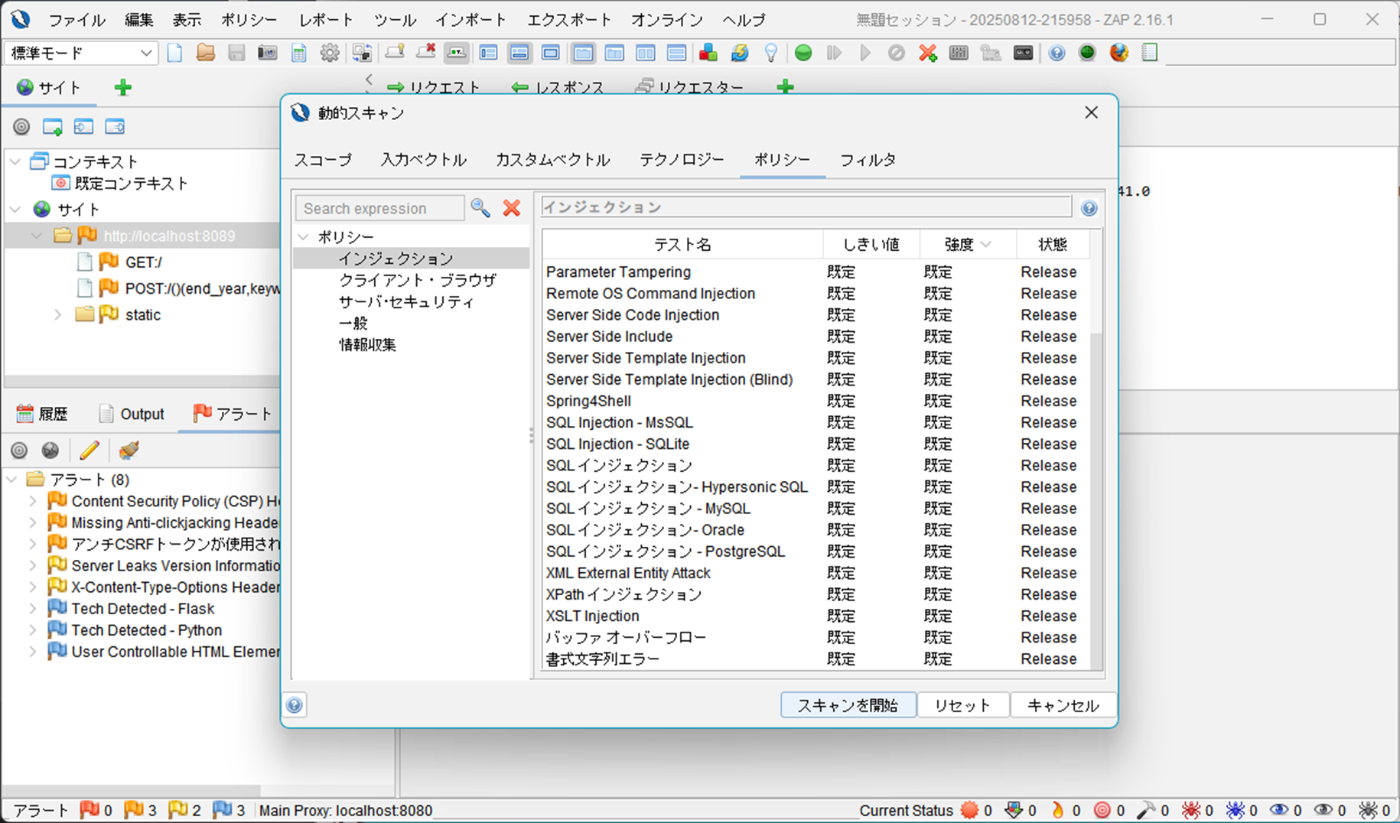Collapse the ポリシー tree node
The height and width of the screenshot is (823, 1400).
[x=303, y=237]
